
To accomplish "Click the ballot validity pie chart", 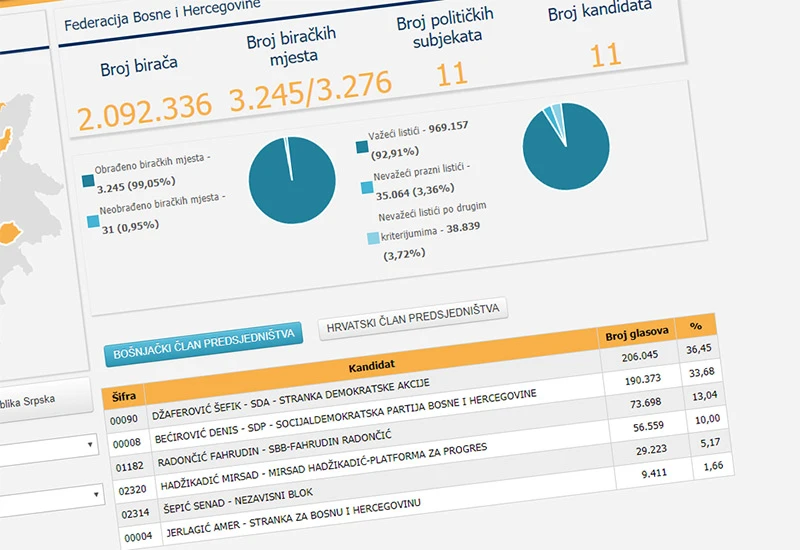I will point(566,146).
